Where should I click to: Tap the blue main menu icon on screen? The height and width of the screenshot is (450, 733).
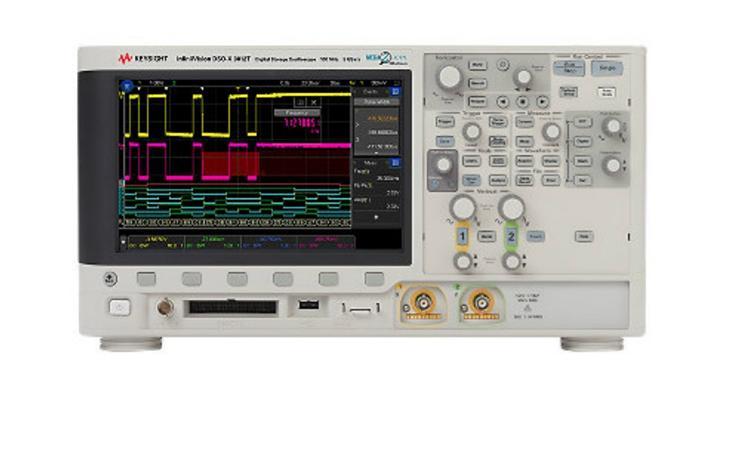pyautogui.click(x=127, y=86)
